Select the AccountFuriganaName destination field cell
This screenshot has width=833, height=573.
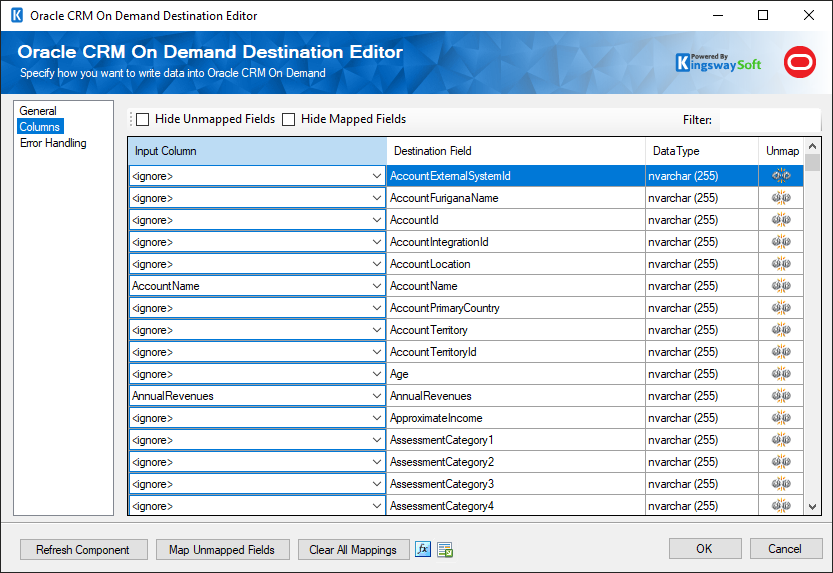point(516,198)
